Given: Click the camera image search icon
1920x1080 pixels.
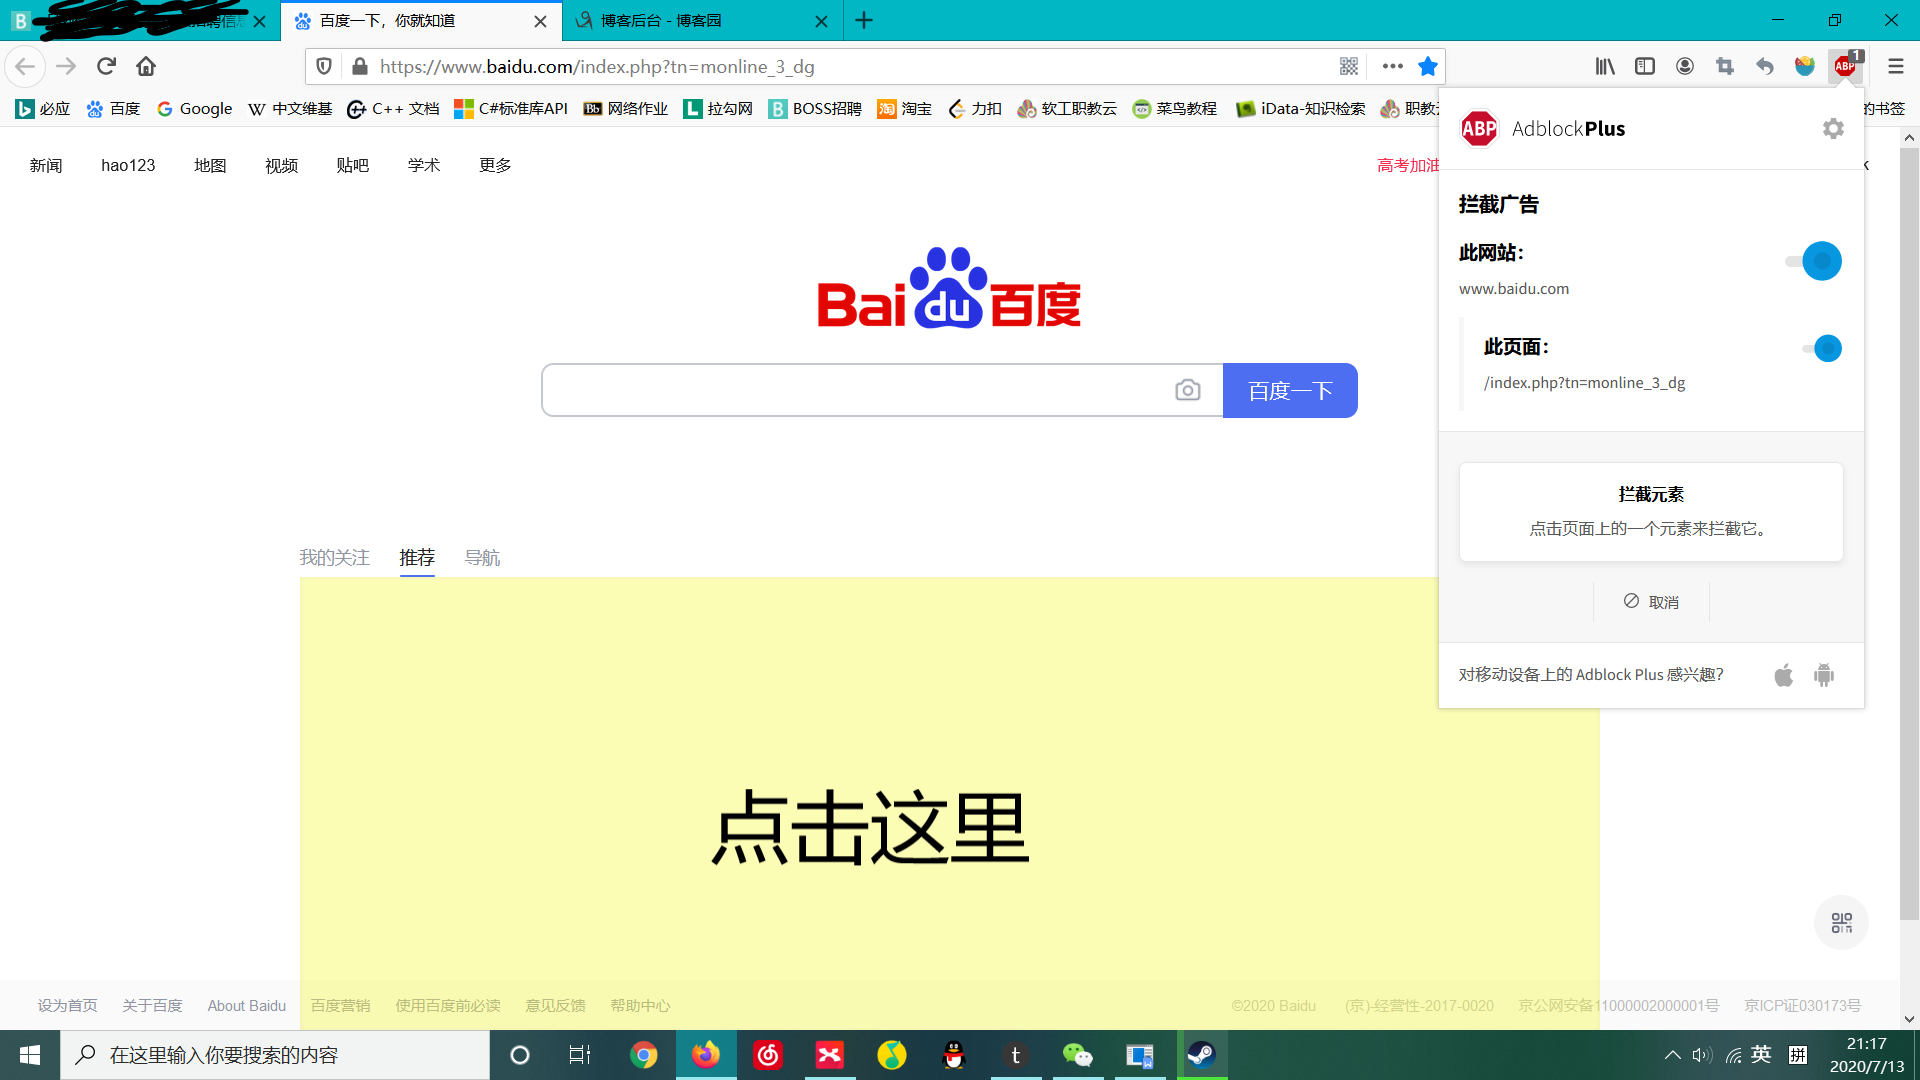Looking at the screenshot, I should pos(1187,390).
